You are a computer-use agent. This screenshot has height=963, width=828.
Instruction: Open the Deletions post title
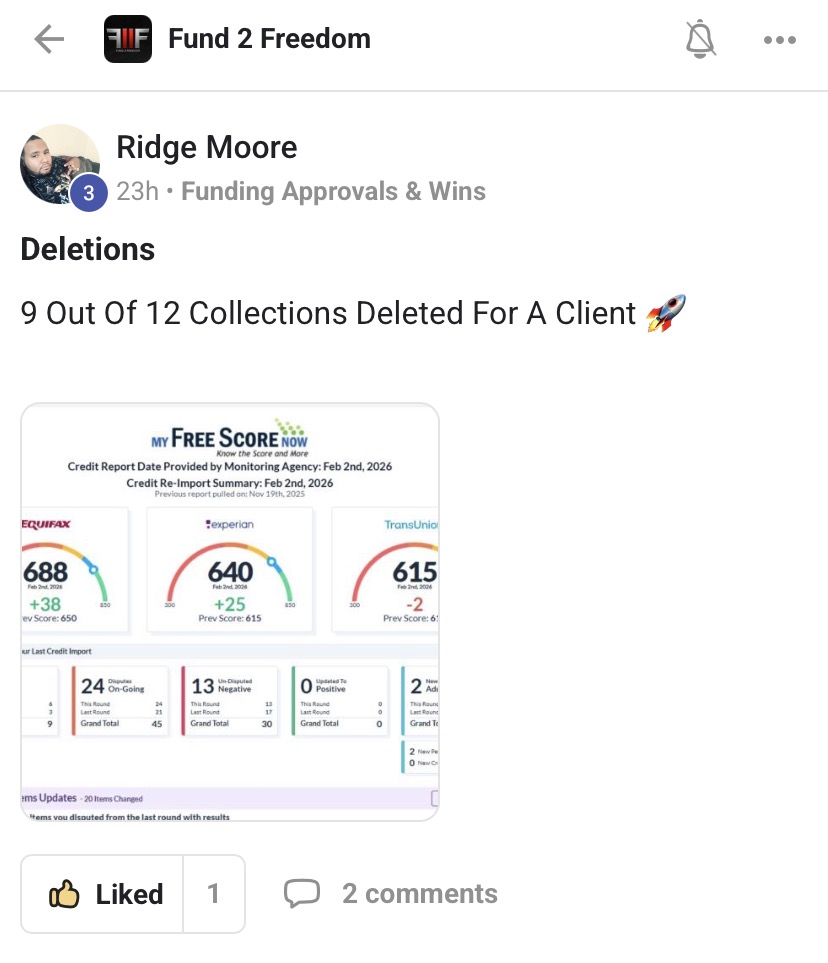[88, 249]
